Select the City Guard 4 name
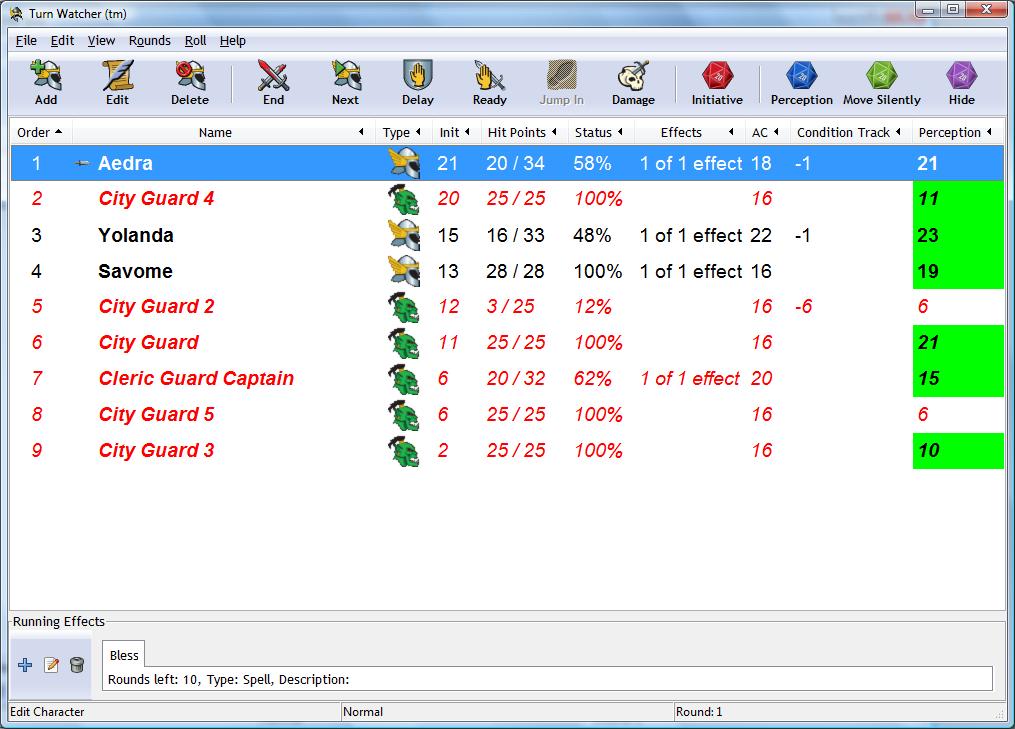1015x729 pixels. coord(156,199)
